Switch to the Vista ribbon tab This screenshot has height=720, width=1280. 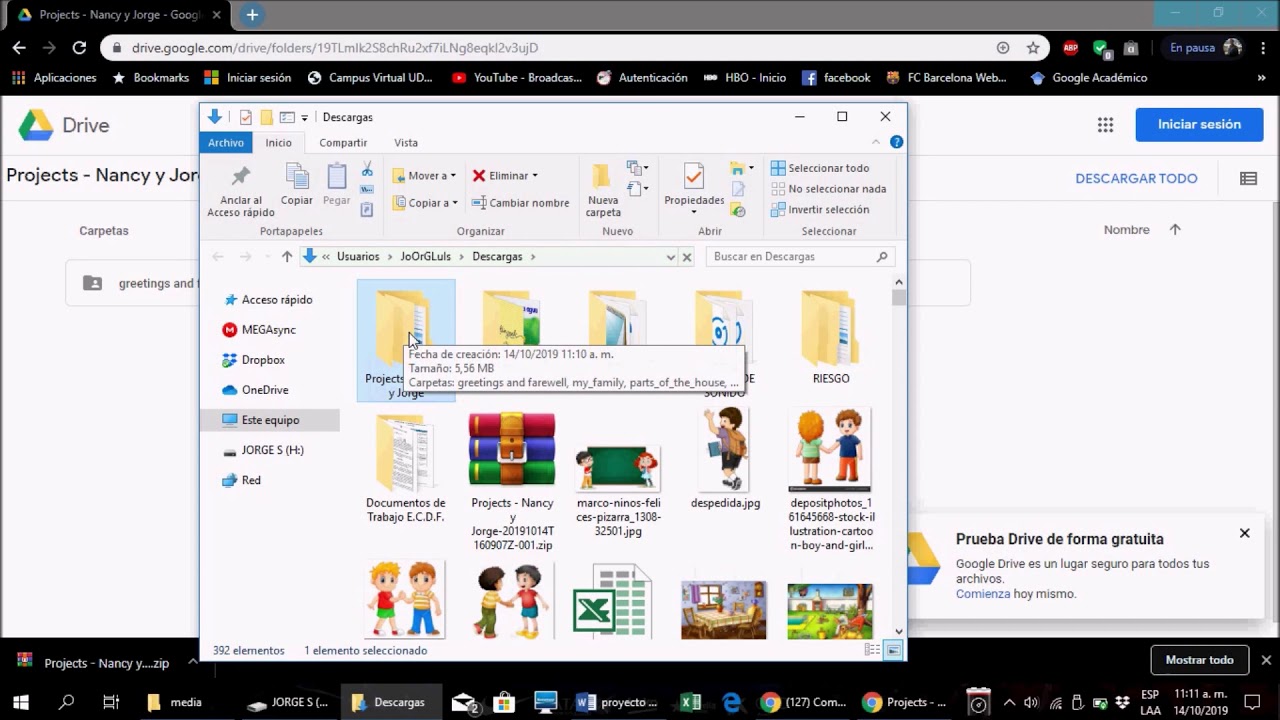tap(406, 143)
